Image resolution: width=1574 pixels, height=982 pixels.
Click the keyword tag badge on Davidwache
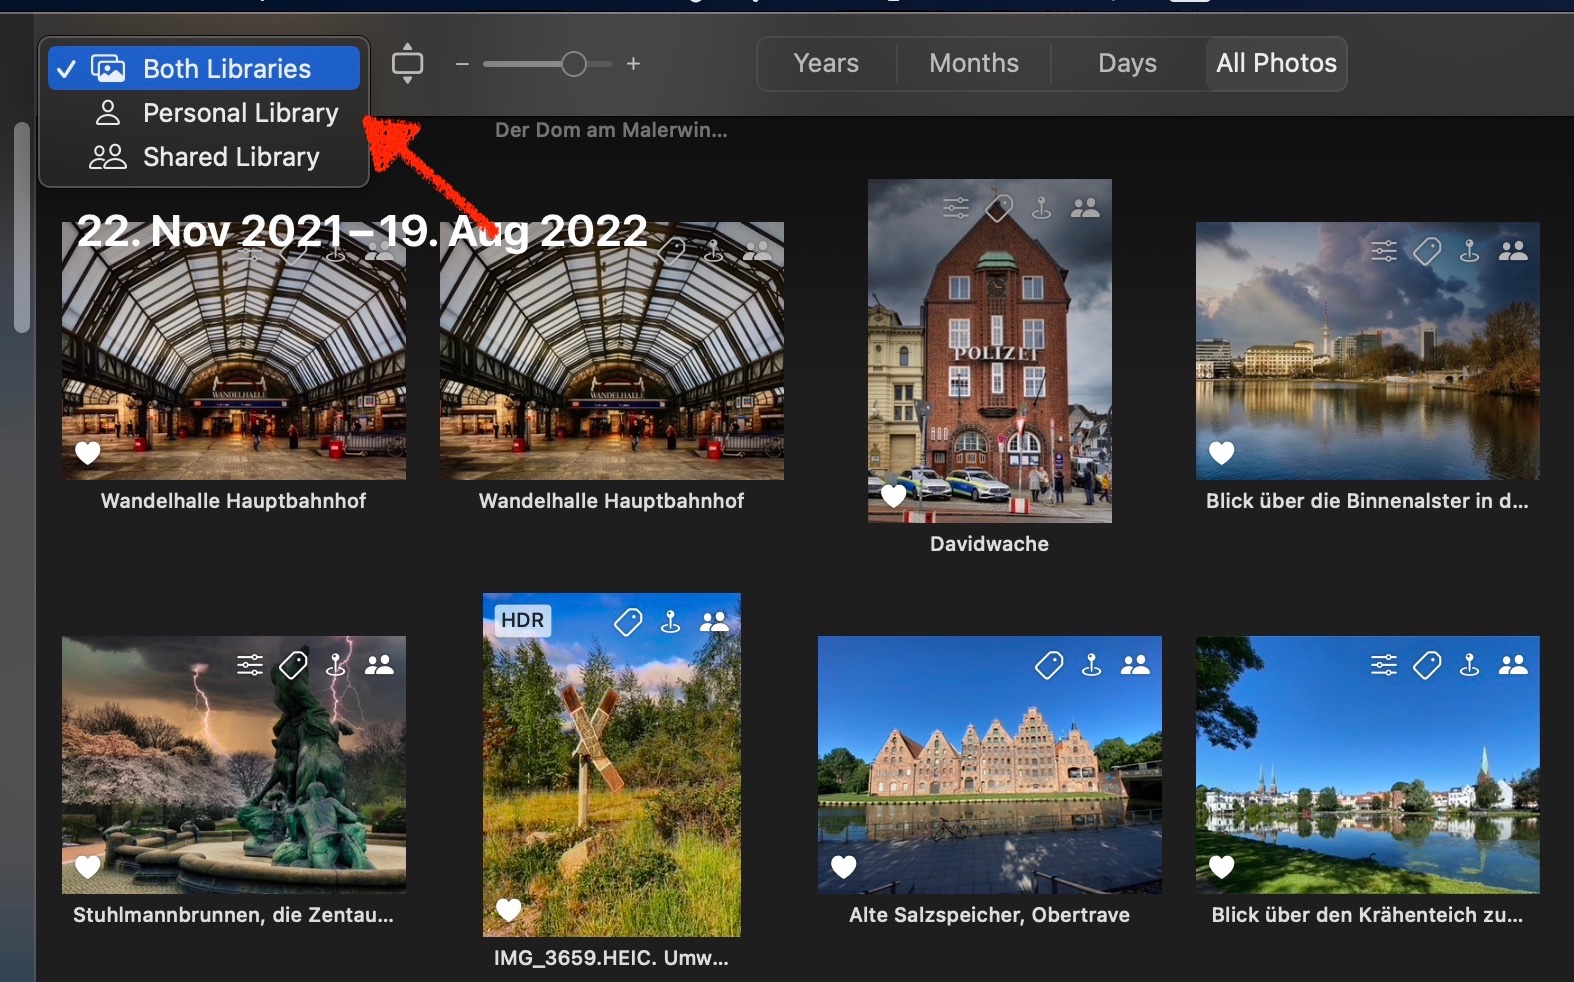999,208
